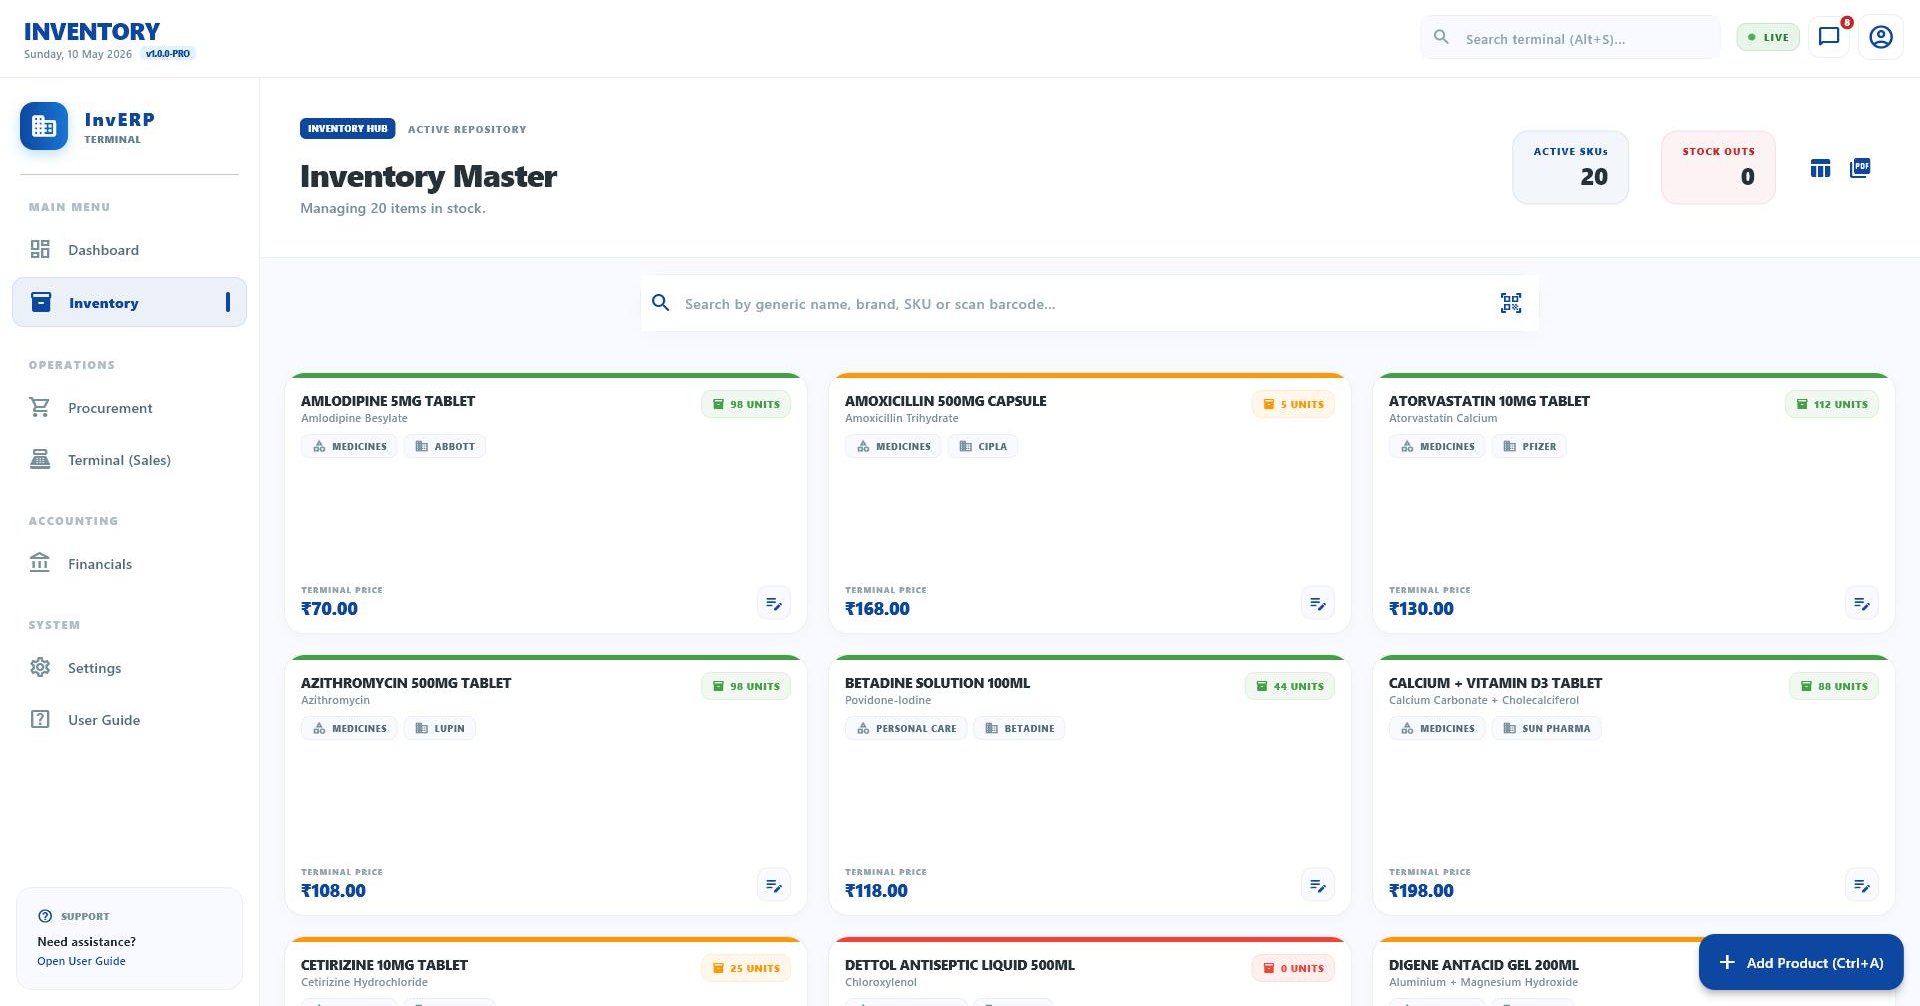This screenshot has width=1920, height=1006.
Task: Click the 112 Units badge on Atorvastatin
Action: (x=1832, y=404)
